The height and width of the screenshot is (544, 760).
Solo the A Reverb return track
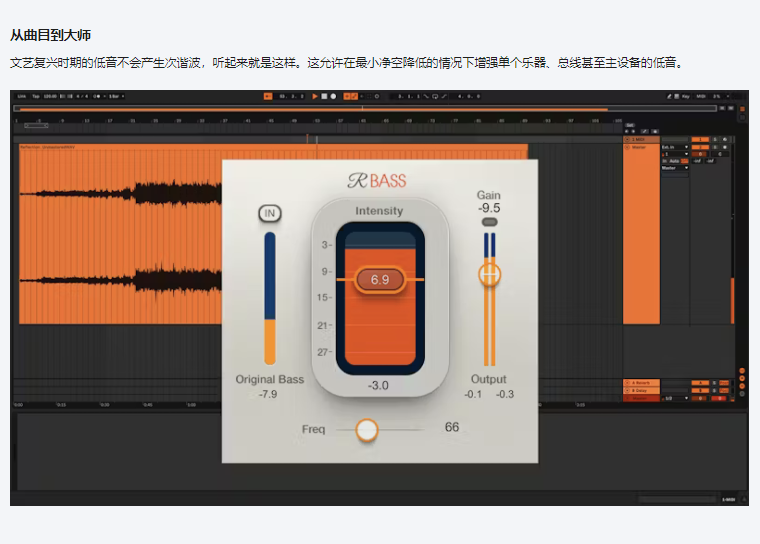point(714,383)
